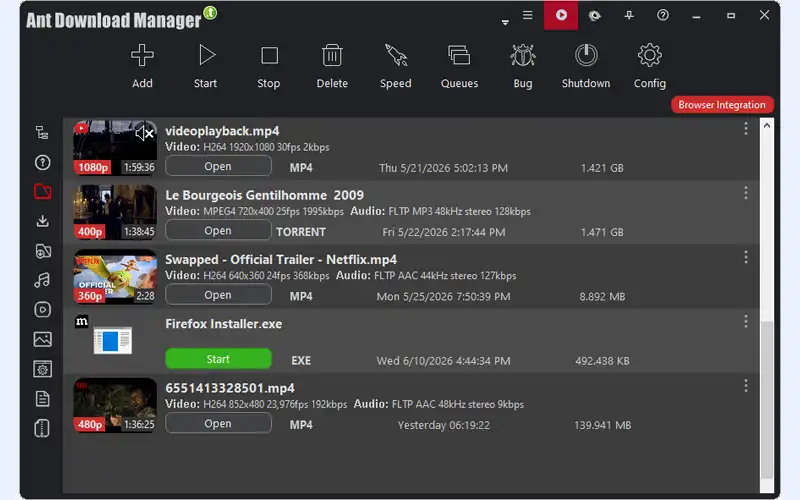Select the title videoplayback.mp4
Screen dimensions: 800x500
(222, 131)
